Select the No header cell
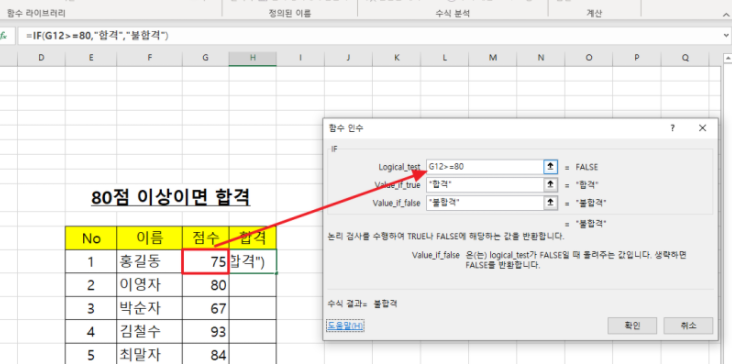Viewport: 732px width, 364px height. 91,238
